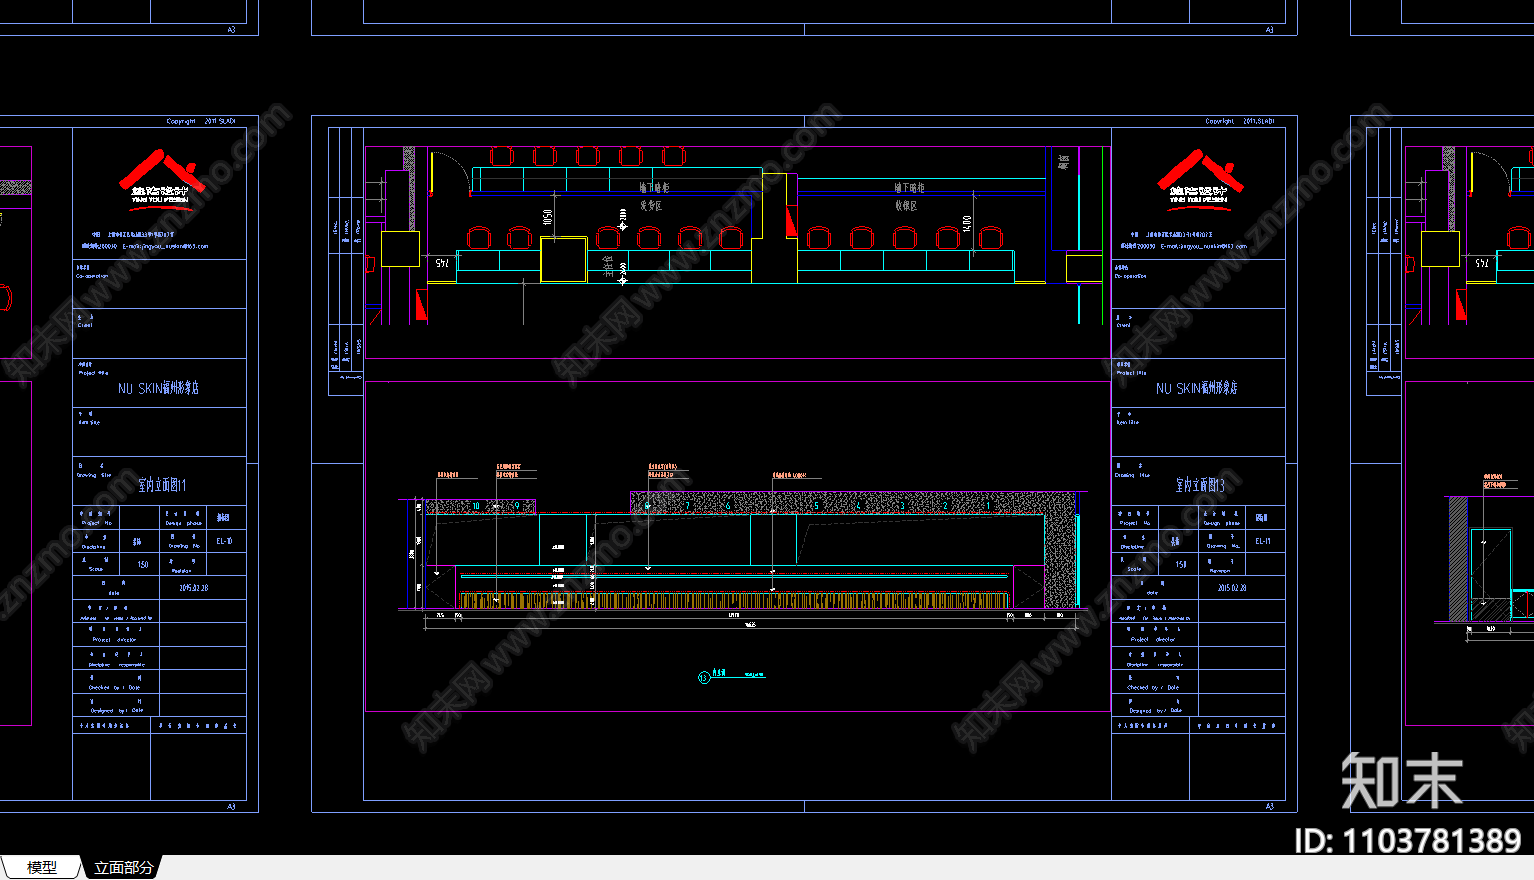Select drawing title '室内立面图3'
1534x880 pixels.
1200,485
